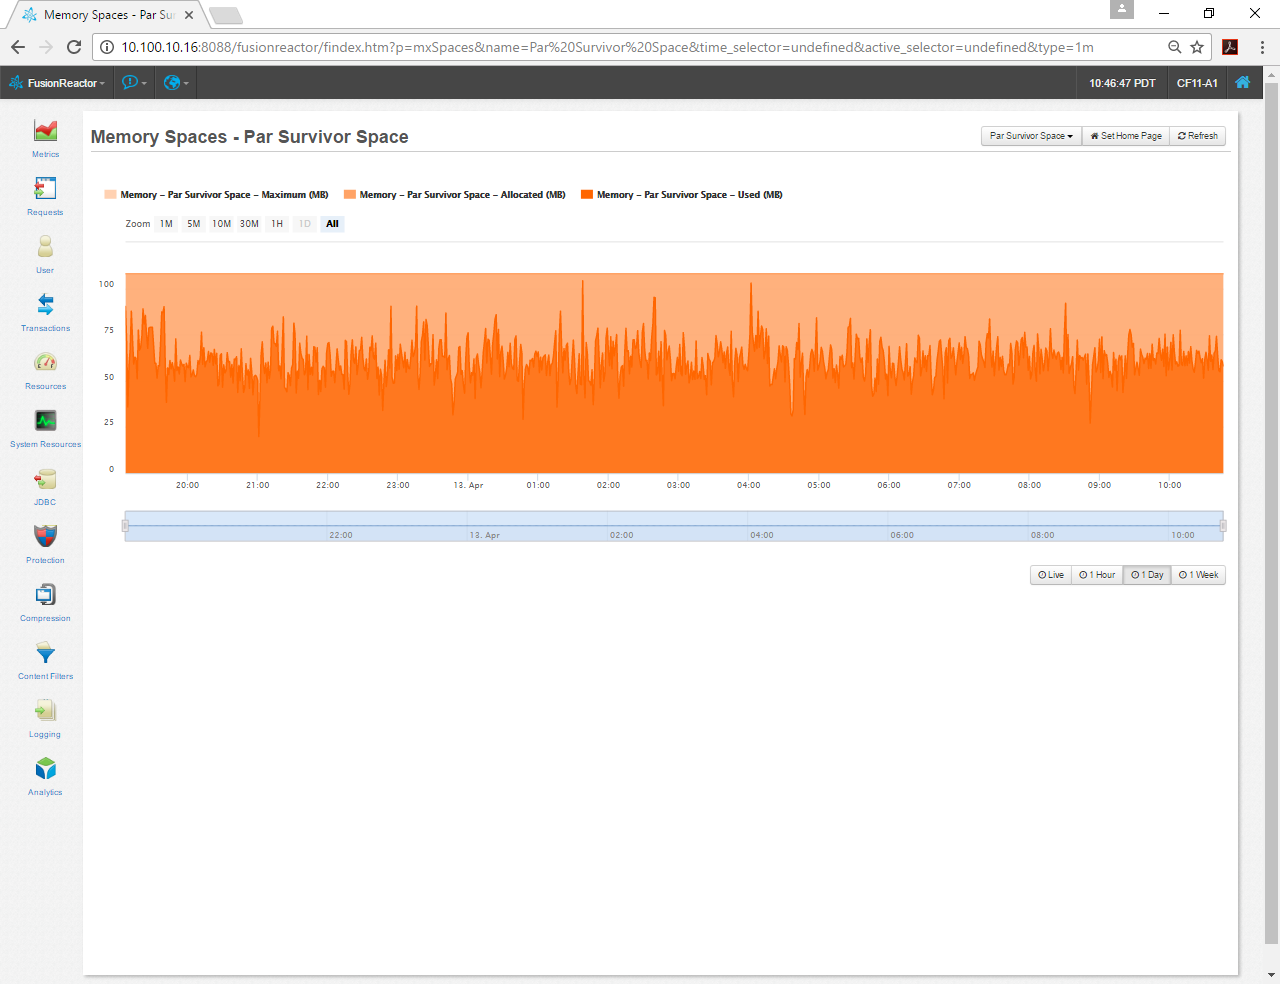Expand the notifications speech bubble dropdown
This screenshot has width=1280, height=984.
pos(134,83)
